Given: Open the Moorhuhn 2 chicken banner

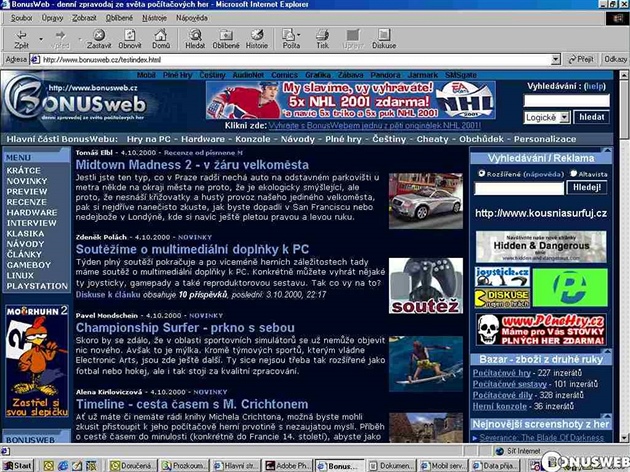Looking at the screenshot, I should (x=37, y=361).
